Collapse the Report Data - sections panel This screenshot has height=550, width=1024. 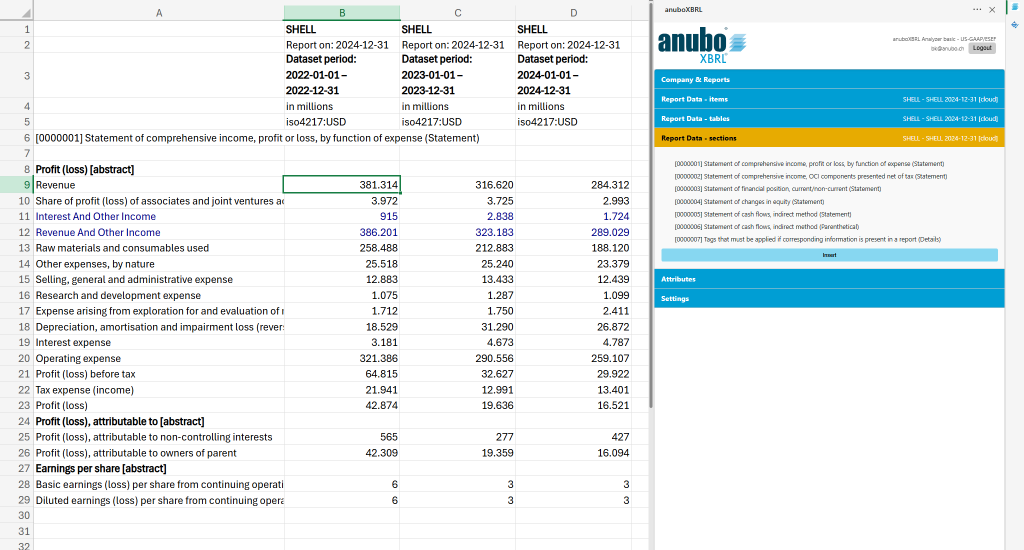[x=829, y=138]
